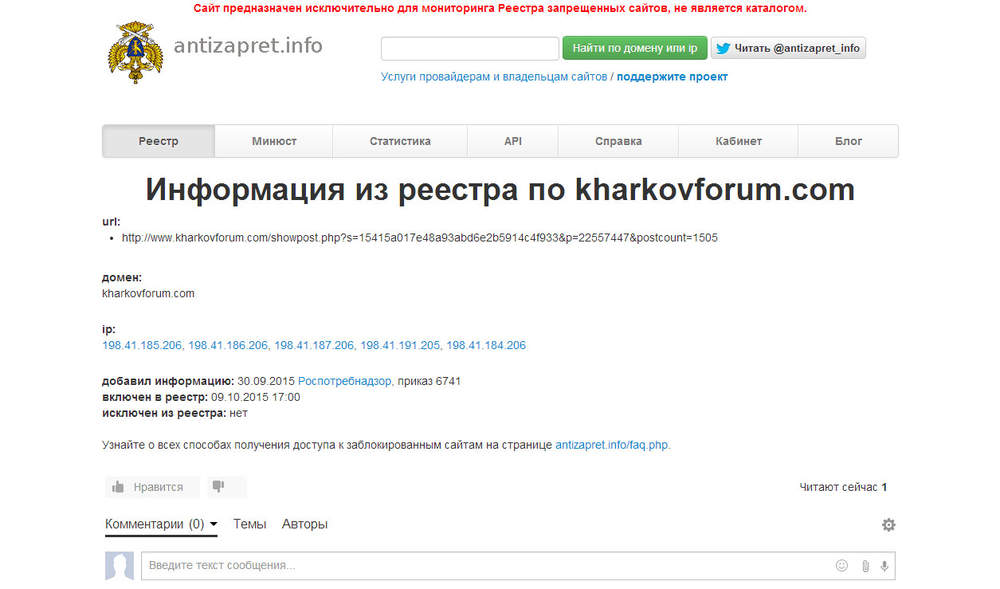Click the поддержите проект link
This screenshot has width=1000, height=589.
point(672,76)
